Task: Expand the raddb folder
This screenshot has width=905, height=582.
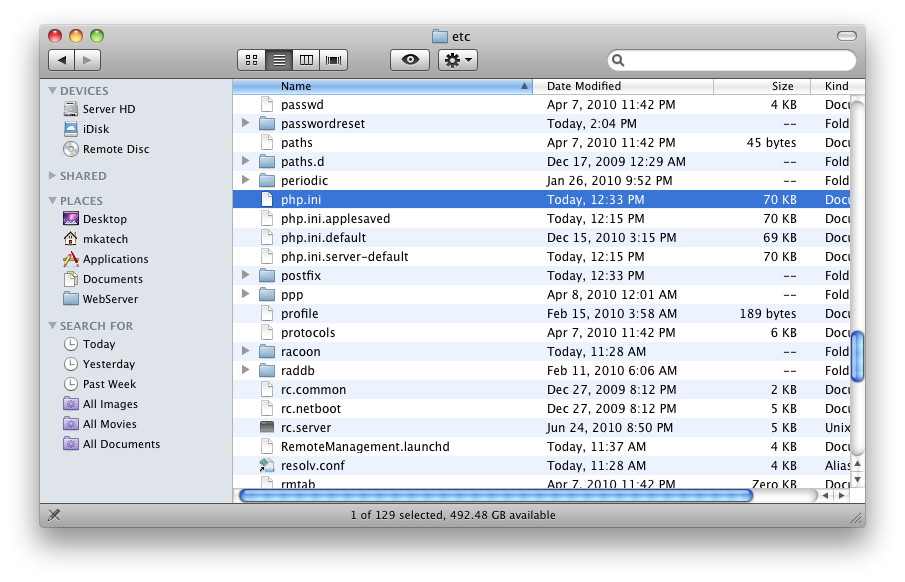Action: click(x=245, y=370)
